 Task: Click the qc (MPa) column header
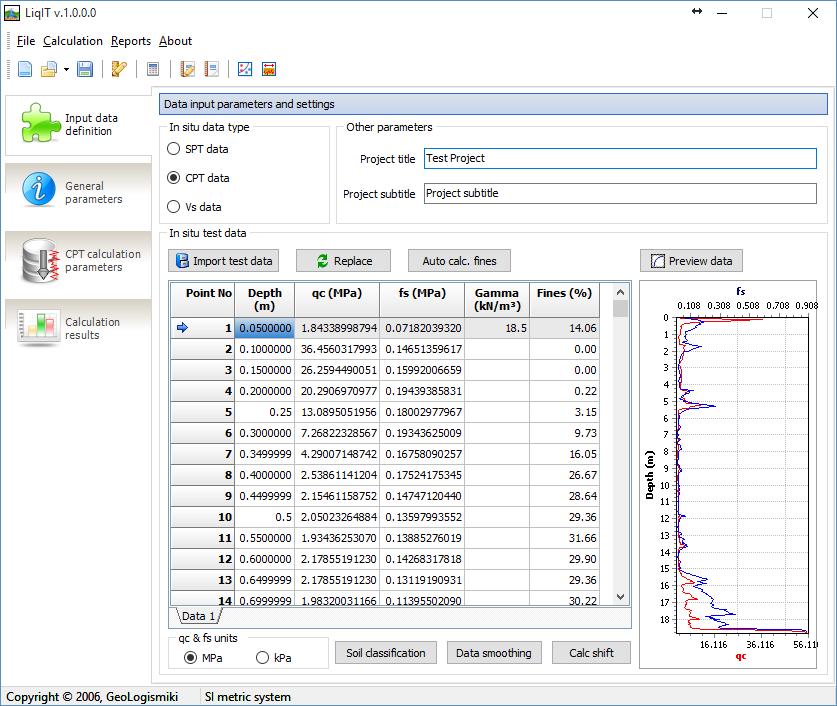tap(337, 300)
